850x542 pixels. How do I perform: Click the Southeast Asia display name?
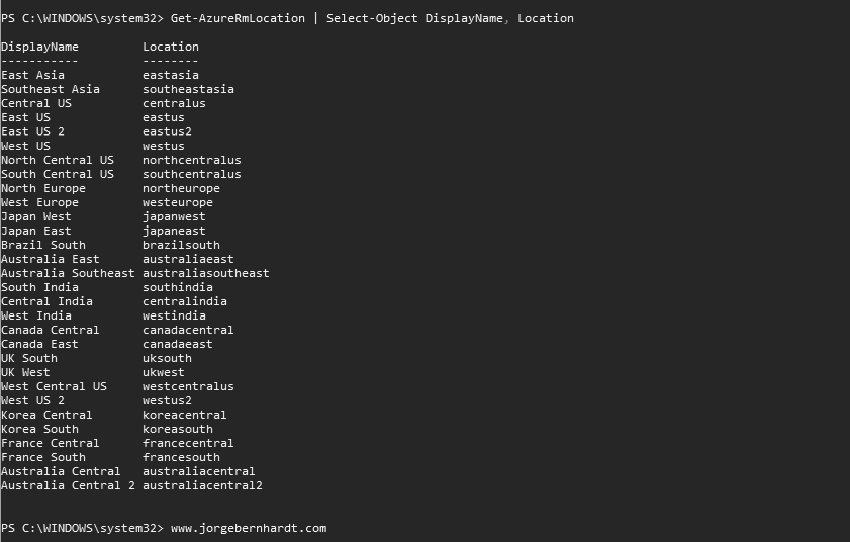point(50,89)
